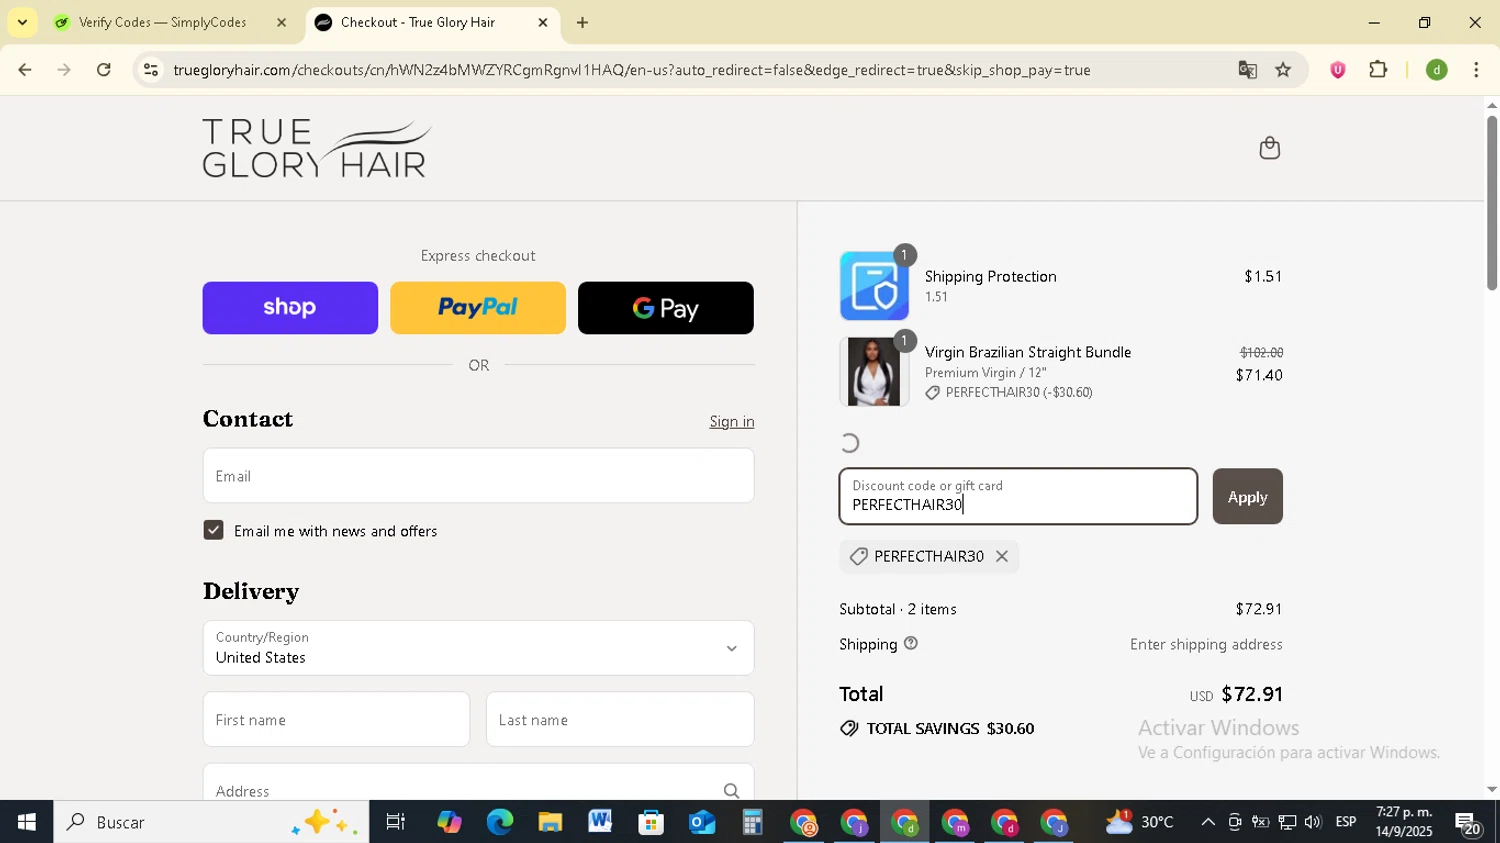
Task: Select the Checkout - True Glory Hair tab
Action: point(417,22)
